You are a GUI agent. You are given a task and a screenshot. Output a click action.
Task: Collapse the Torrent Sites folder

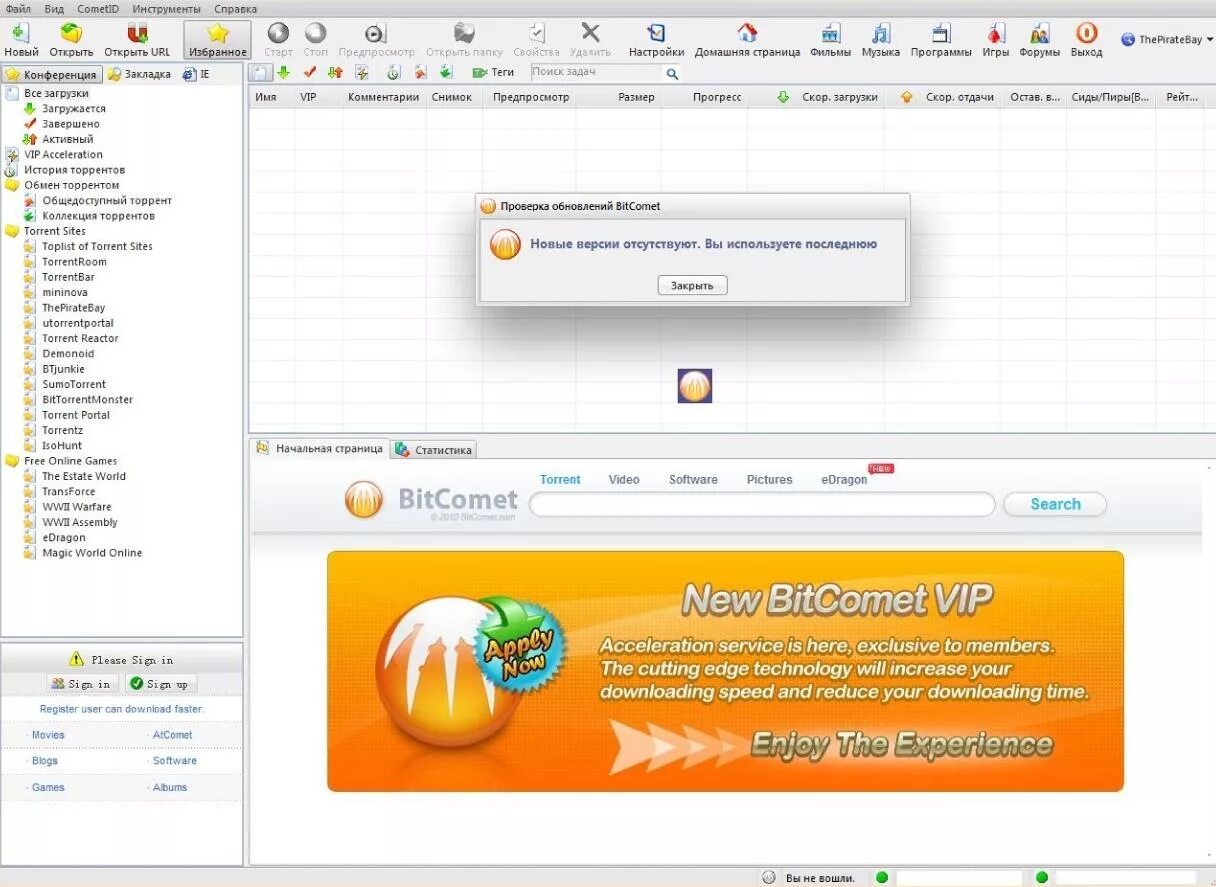point(12,231)
